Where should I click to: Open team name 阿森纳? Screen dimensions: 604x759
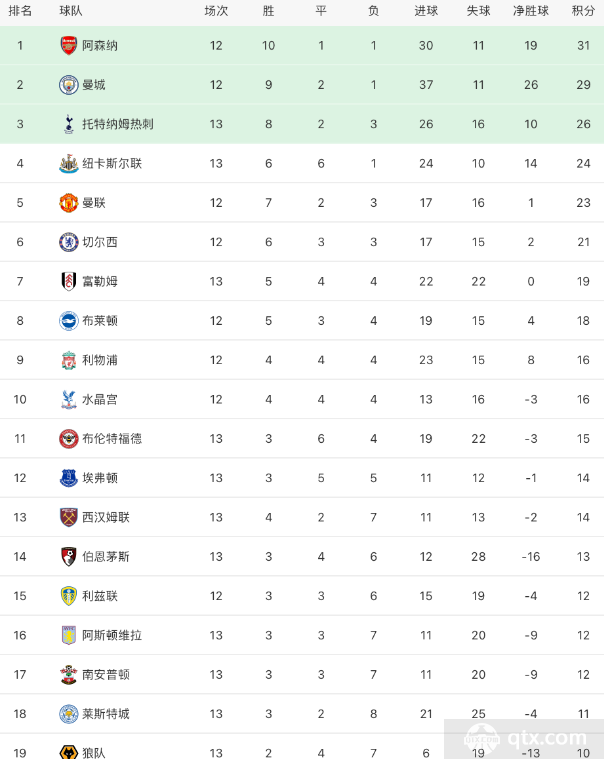tap(100, 46)
